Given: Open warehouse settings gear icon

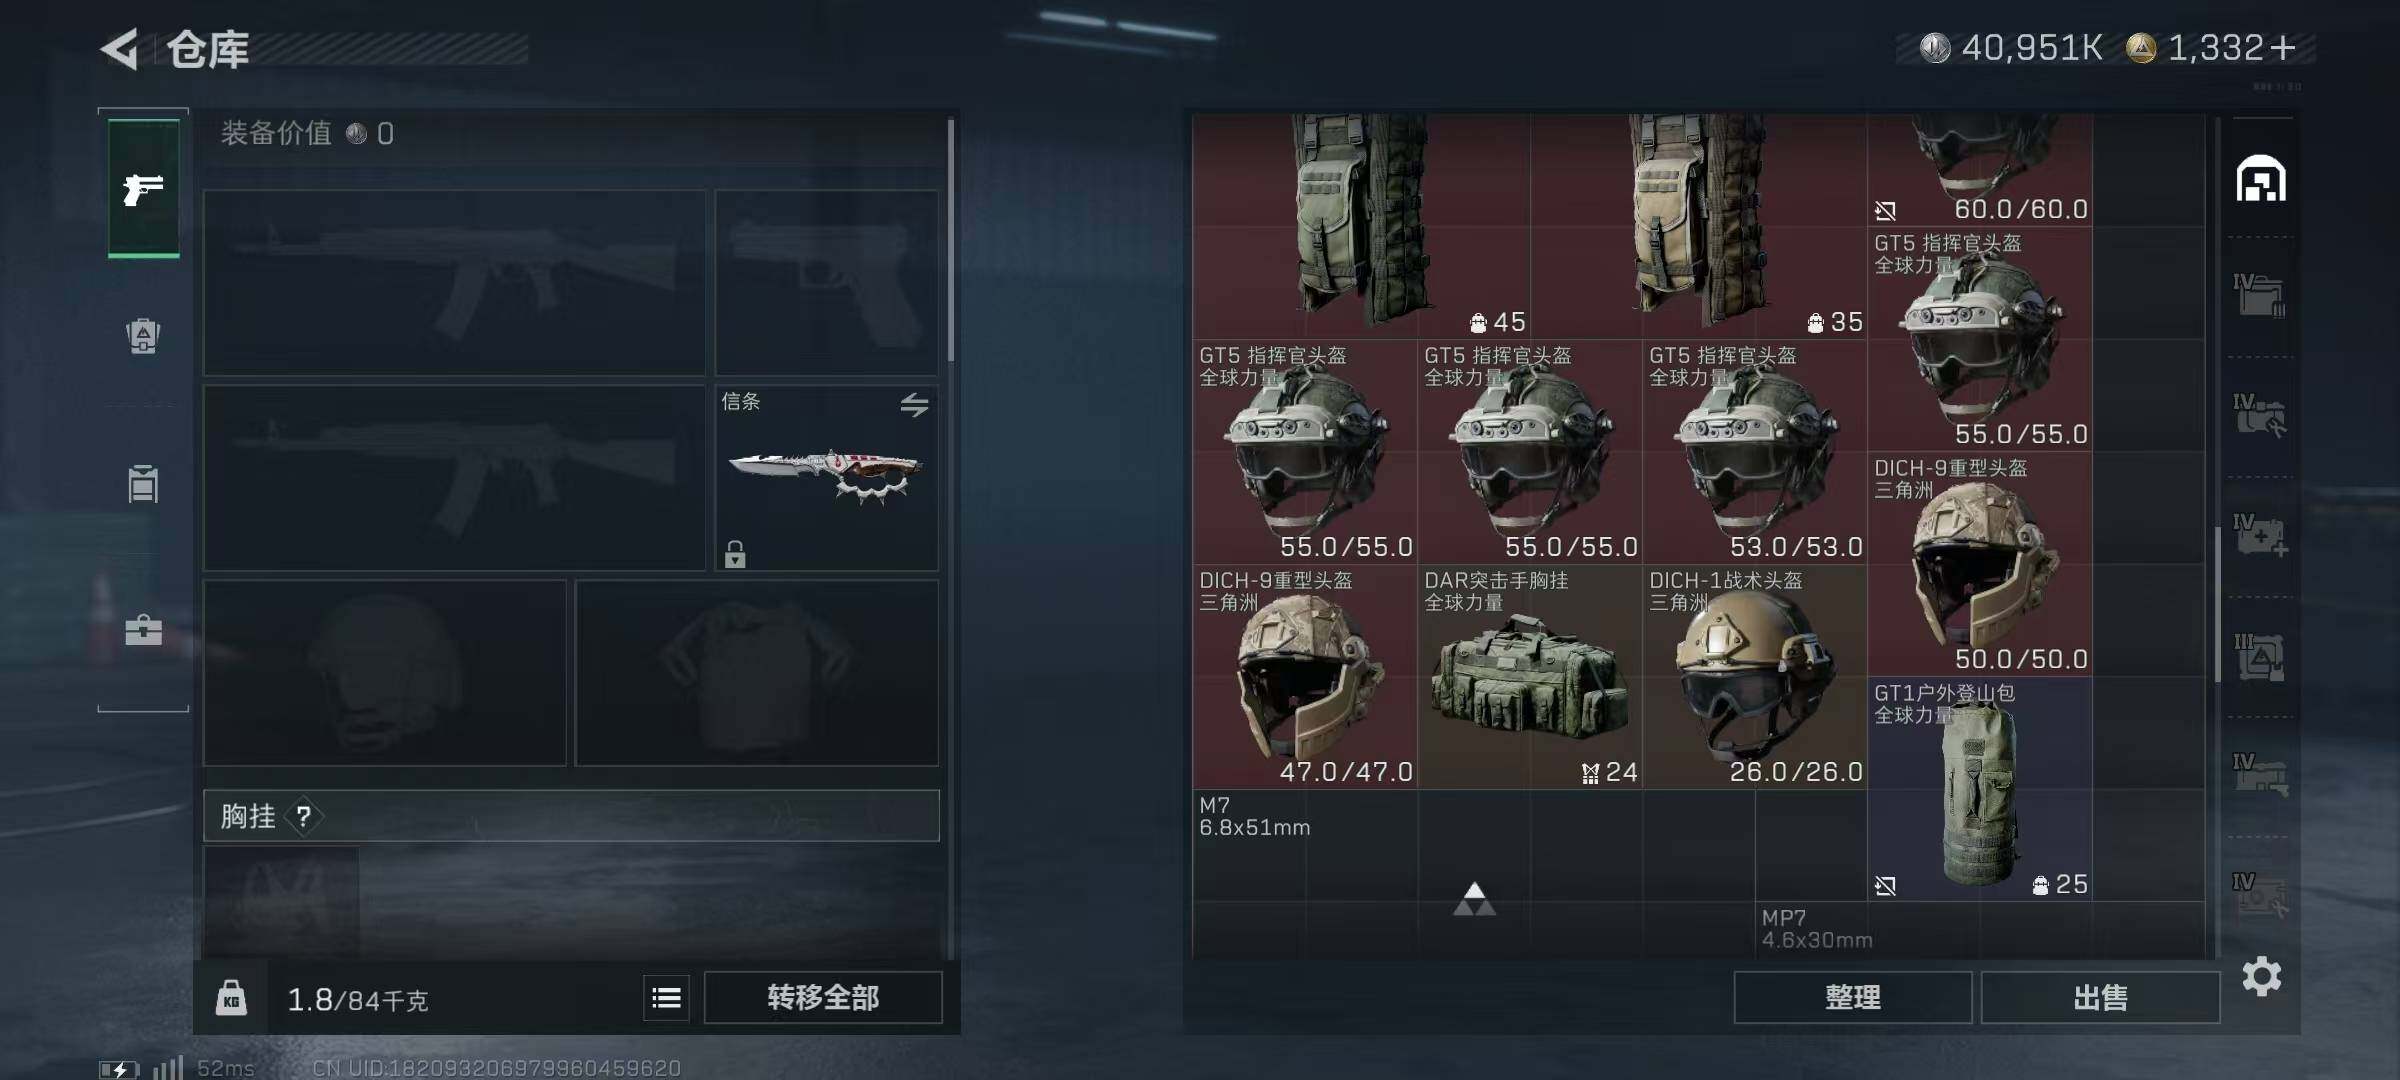Looking at the screenshot, I should click(x=2261, y=976).
